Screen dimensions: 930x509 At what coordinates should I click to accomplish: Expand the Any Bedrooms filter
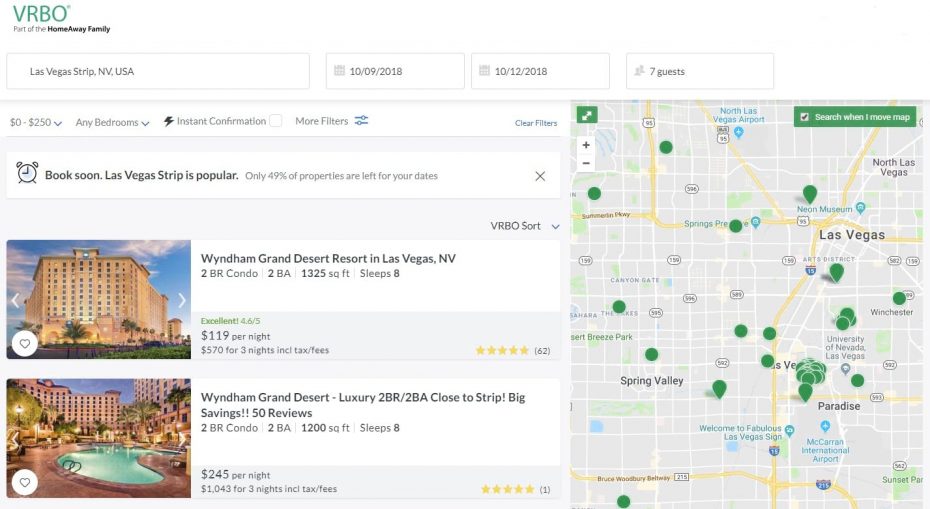click(112, 122)
